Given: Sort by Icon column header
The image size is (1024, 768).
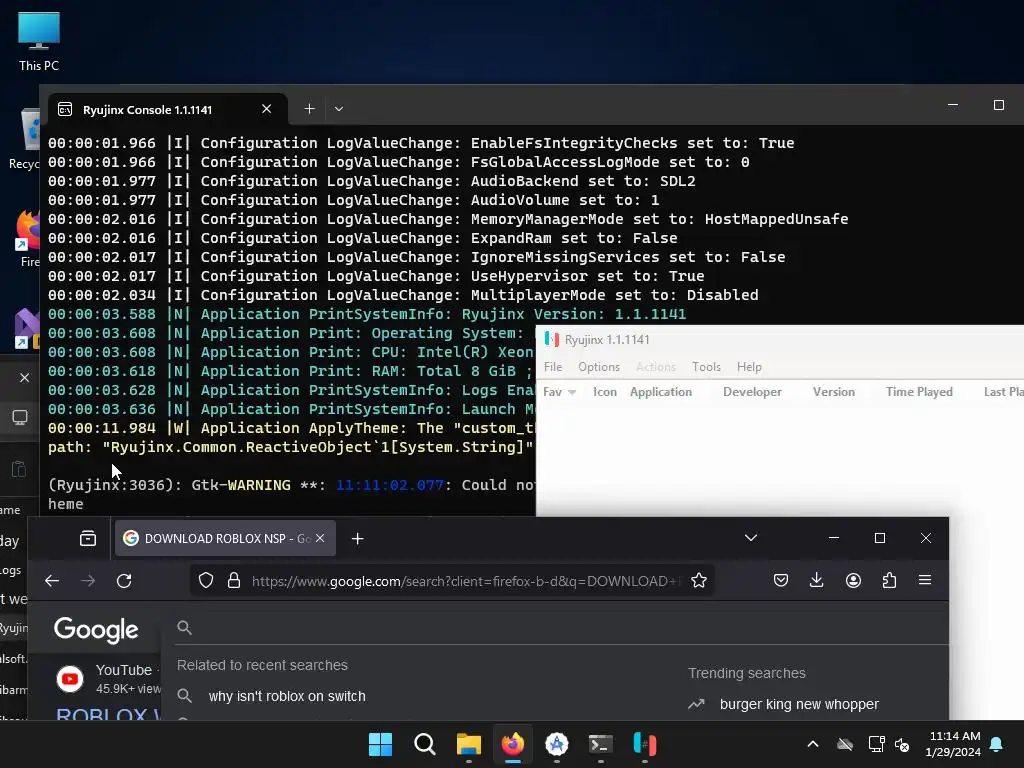Looking at the screenshot, I should pyautogui.click(x=605, y=392).
